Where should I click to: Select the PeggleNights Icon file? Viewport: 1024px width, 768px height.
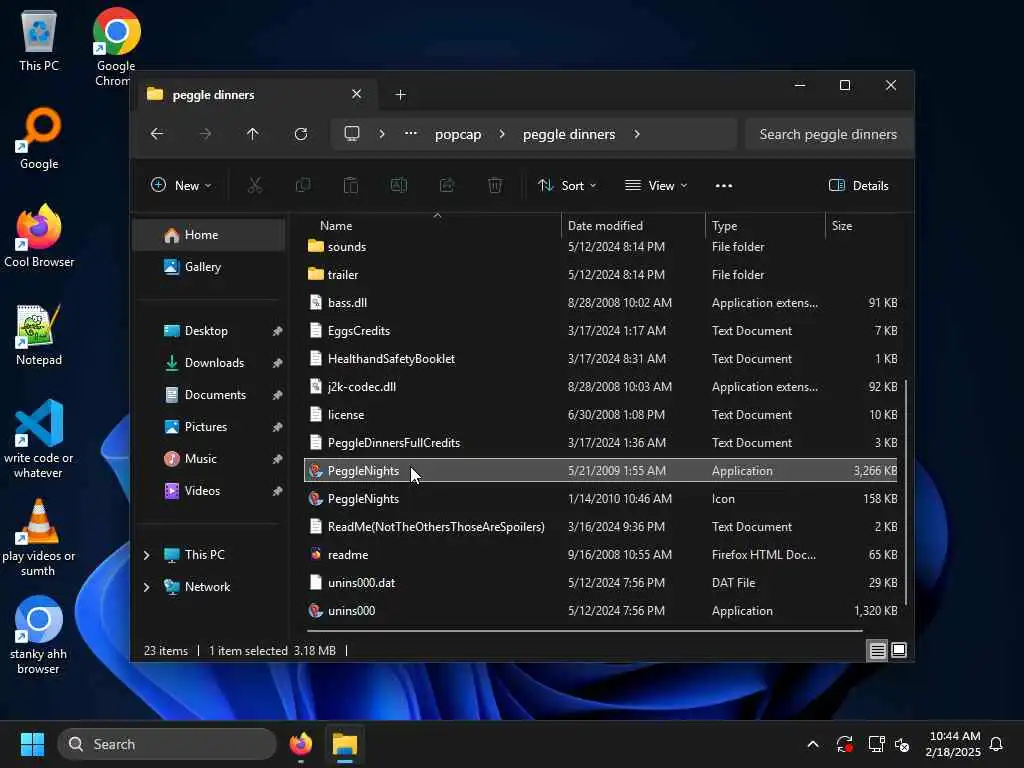pyautogui.click(x=601, y=498)
